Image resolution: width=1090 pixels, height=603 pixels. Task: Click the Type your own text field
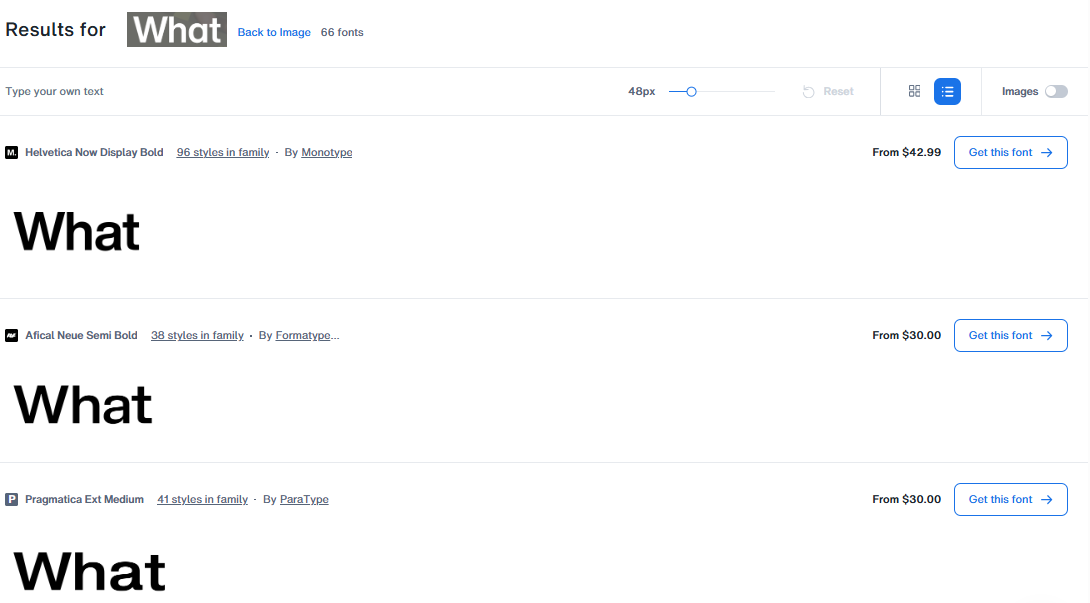pyautogui.click(x=306, y=91)
